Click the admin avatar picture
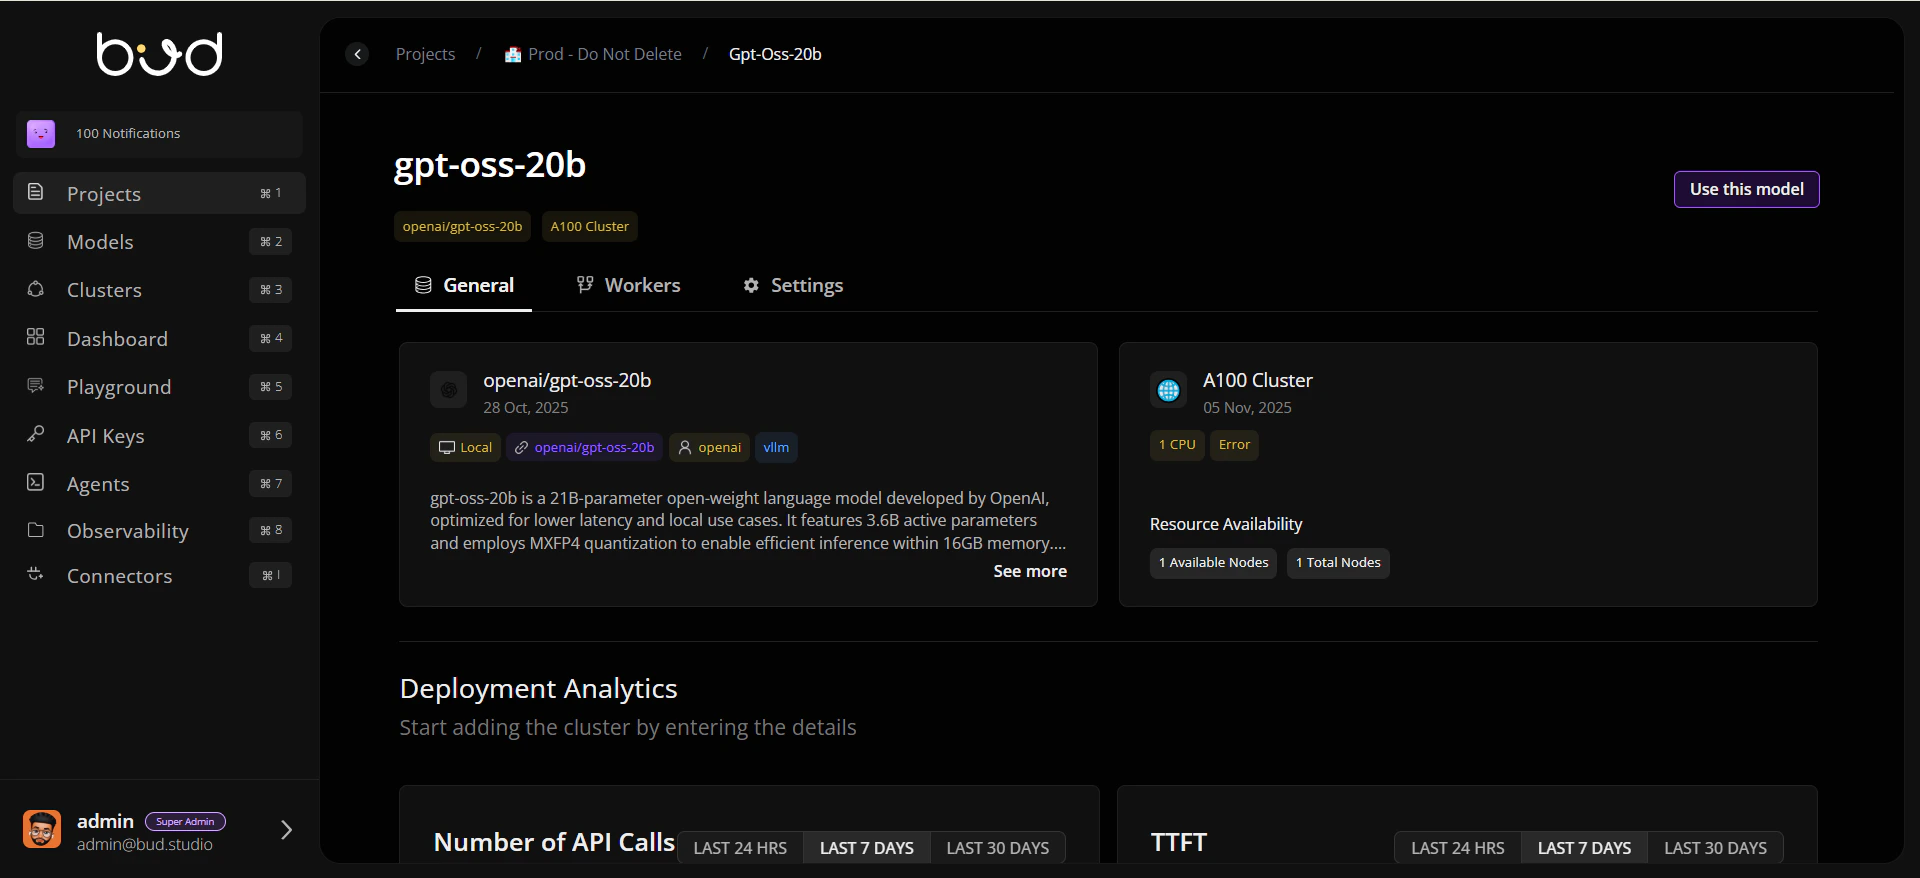 42,829
